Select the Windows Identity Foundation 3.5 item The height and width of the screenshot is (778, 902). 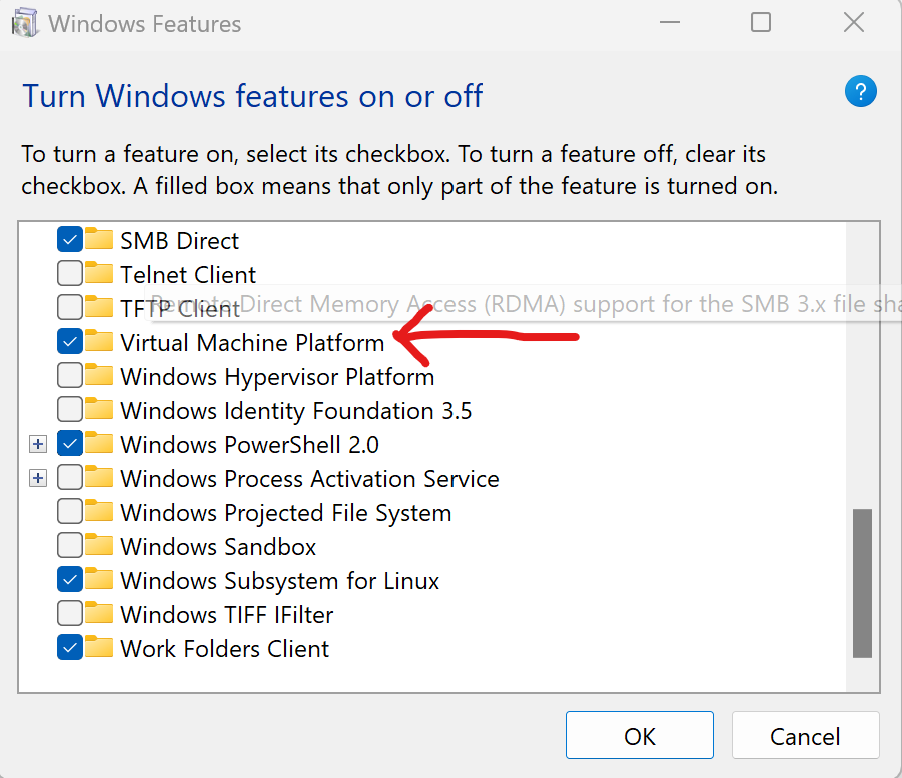(296, 410)
